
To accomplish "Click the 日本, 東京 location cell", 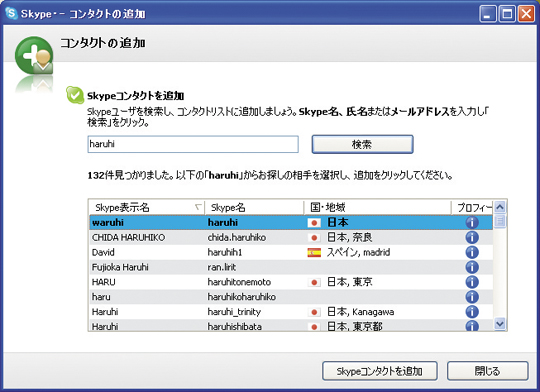I will coord(350,282).
